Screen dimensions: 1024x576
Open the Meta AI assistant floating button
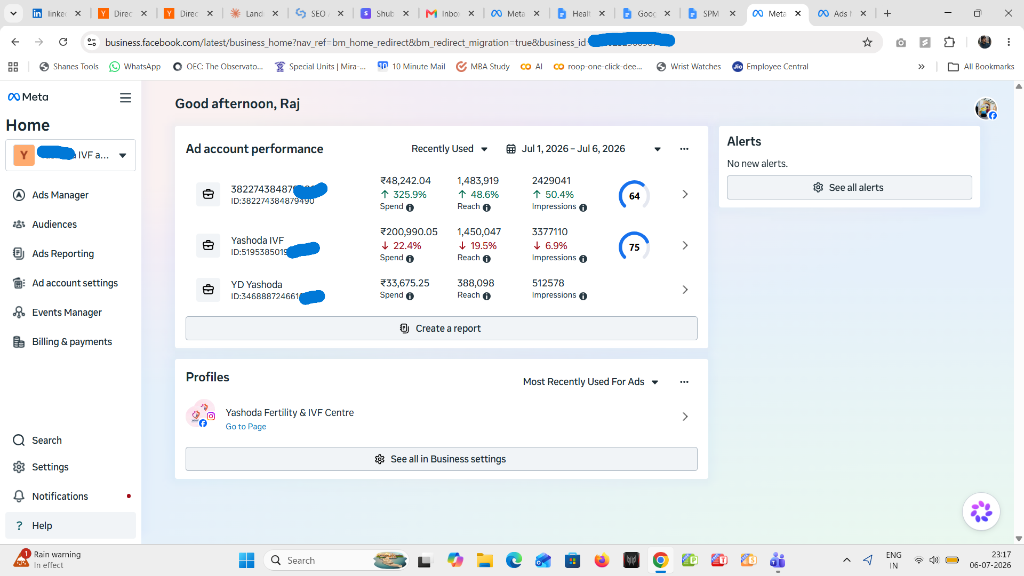coord(981,512)
